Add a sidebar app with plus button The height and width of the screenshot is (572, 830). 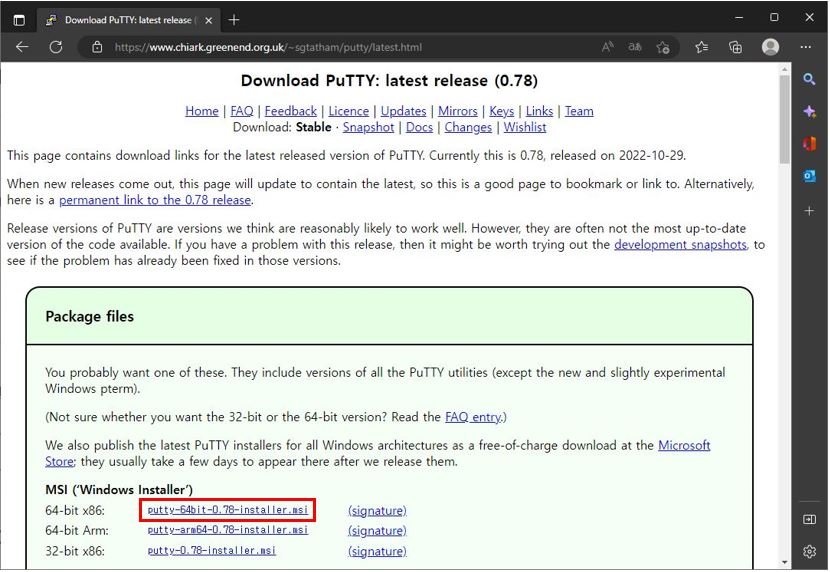(x=809, y=211)
